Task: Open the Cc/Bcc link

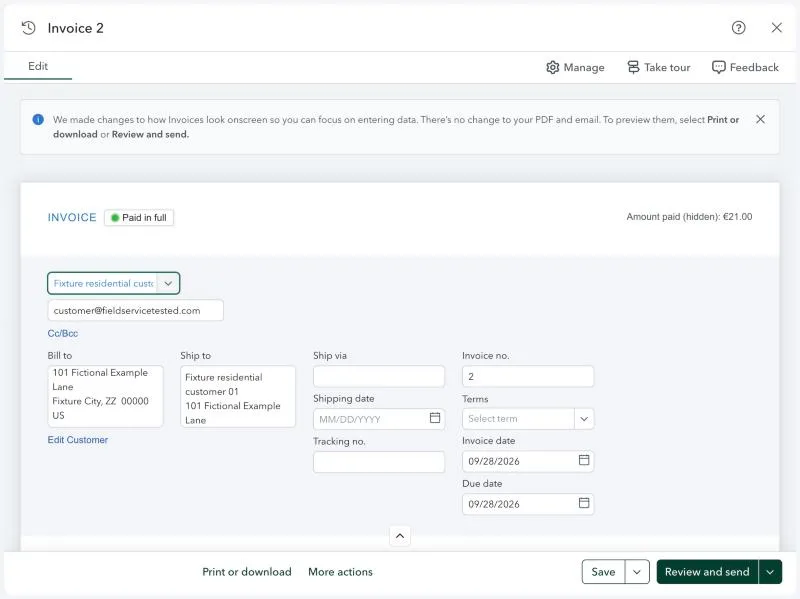Action: (63, 333)
